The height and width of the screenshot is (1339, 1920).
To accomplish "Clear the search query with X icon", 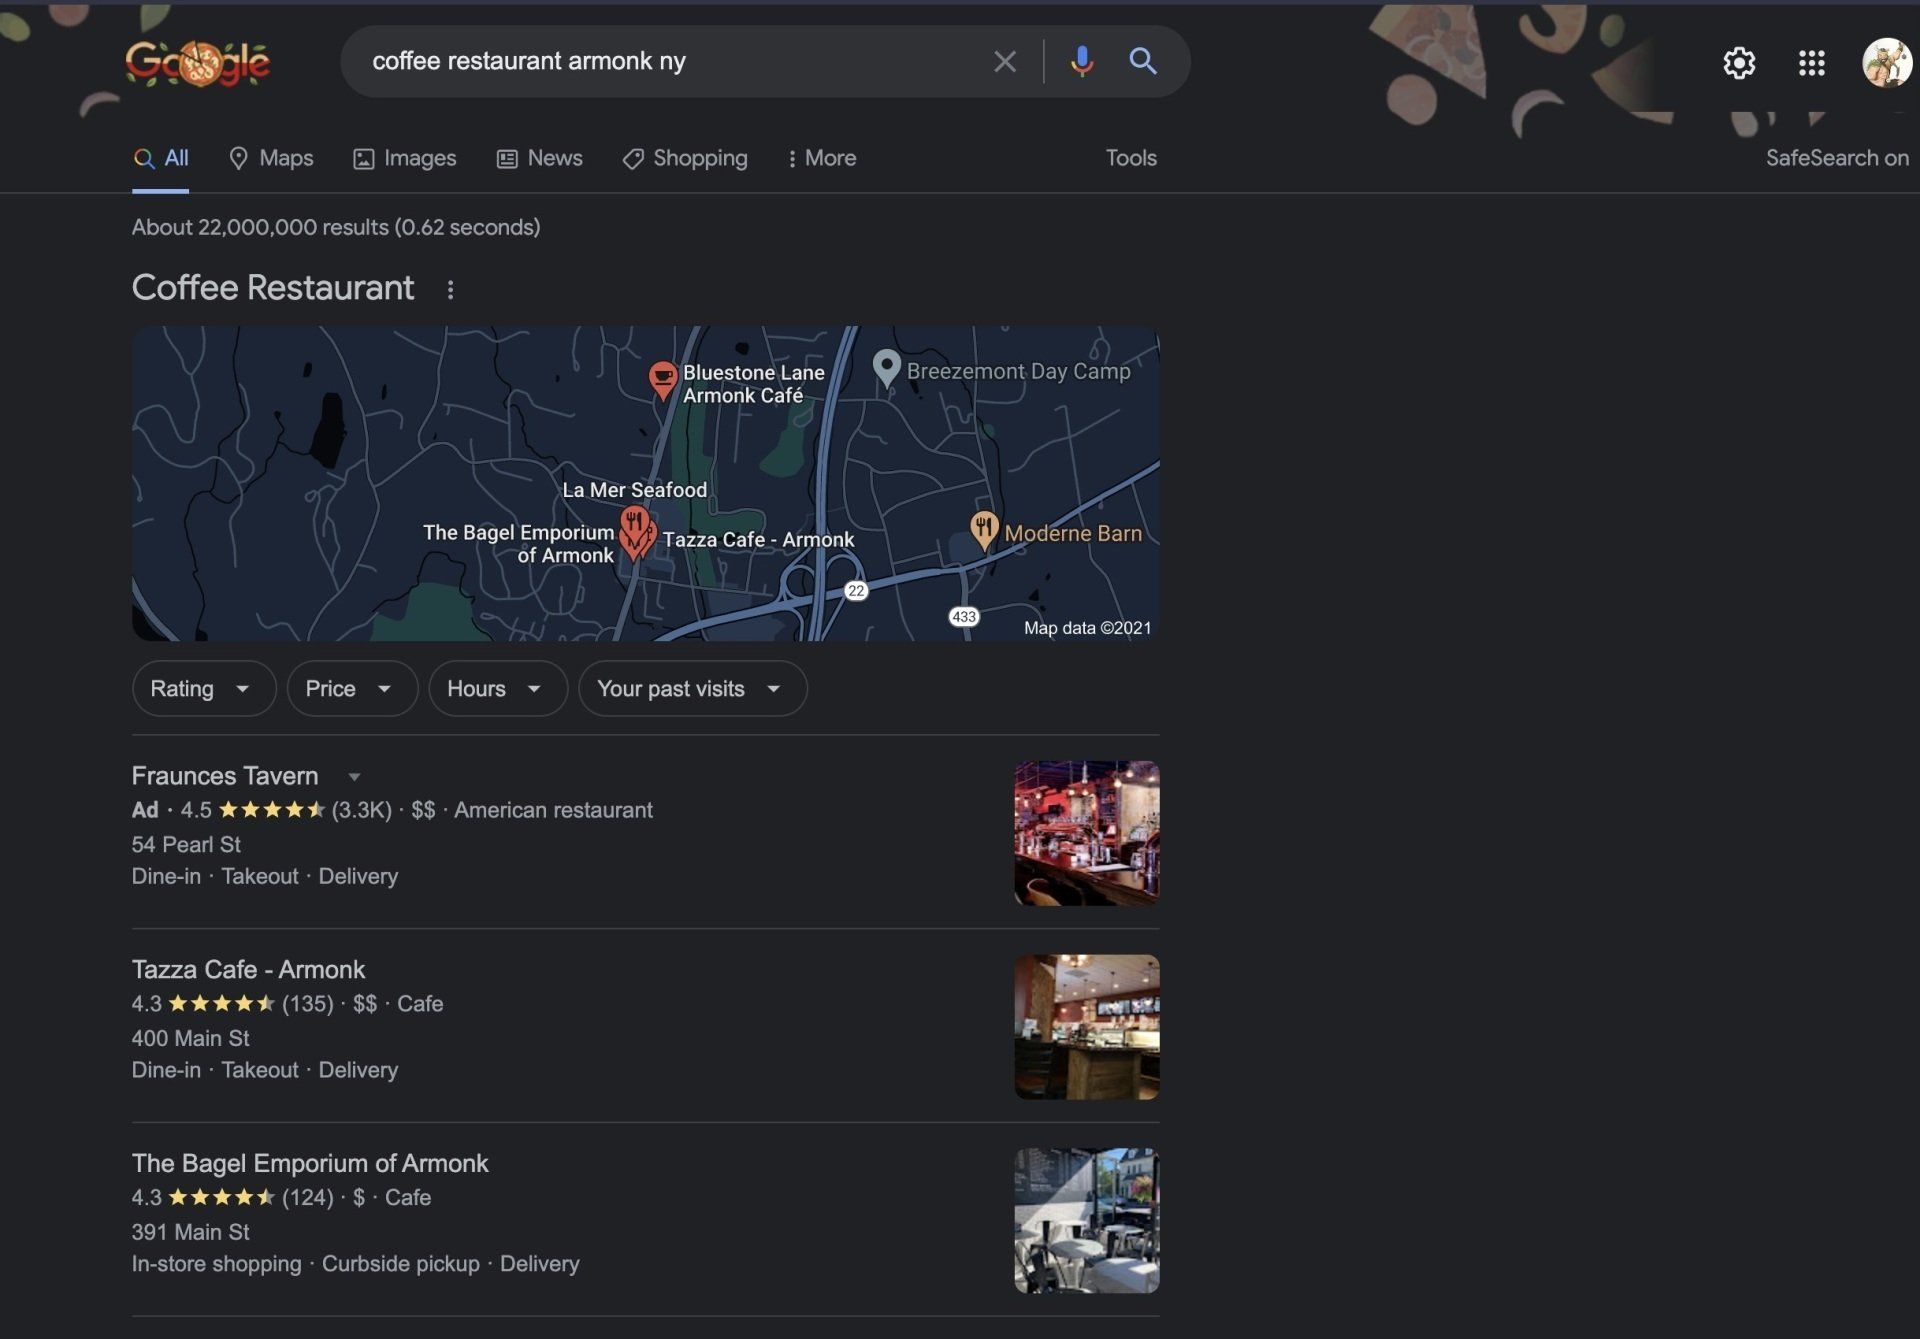I will 1005,62.
